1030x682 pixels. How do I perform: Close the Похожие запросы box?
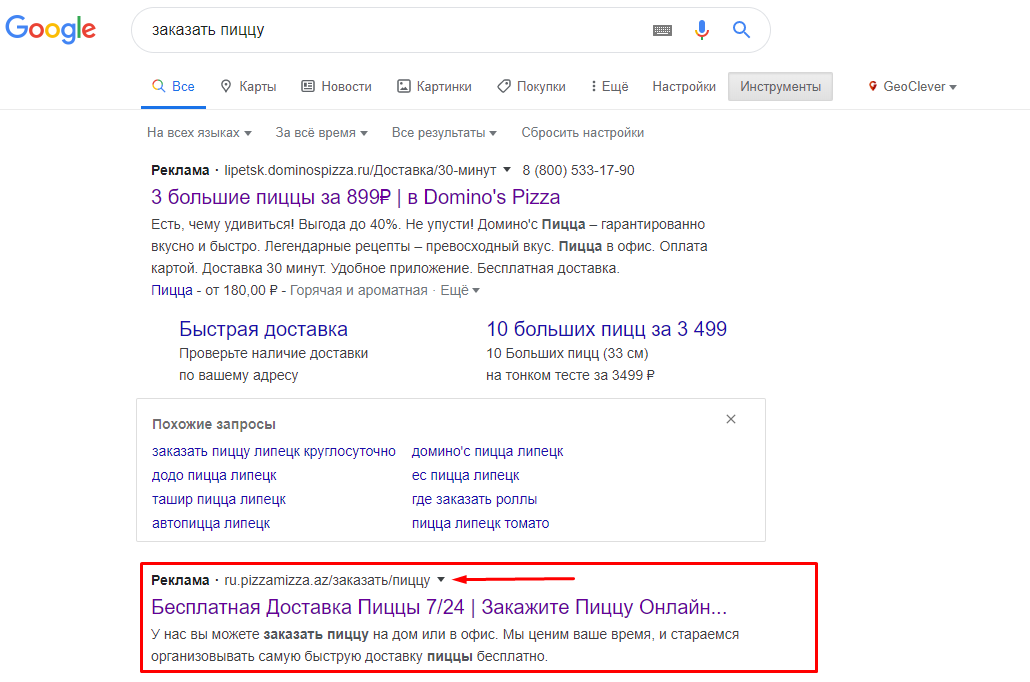click(730, 419)
